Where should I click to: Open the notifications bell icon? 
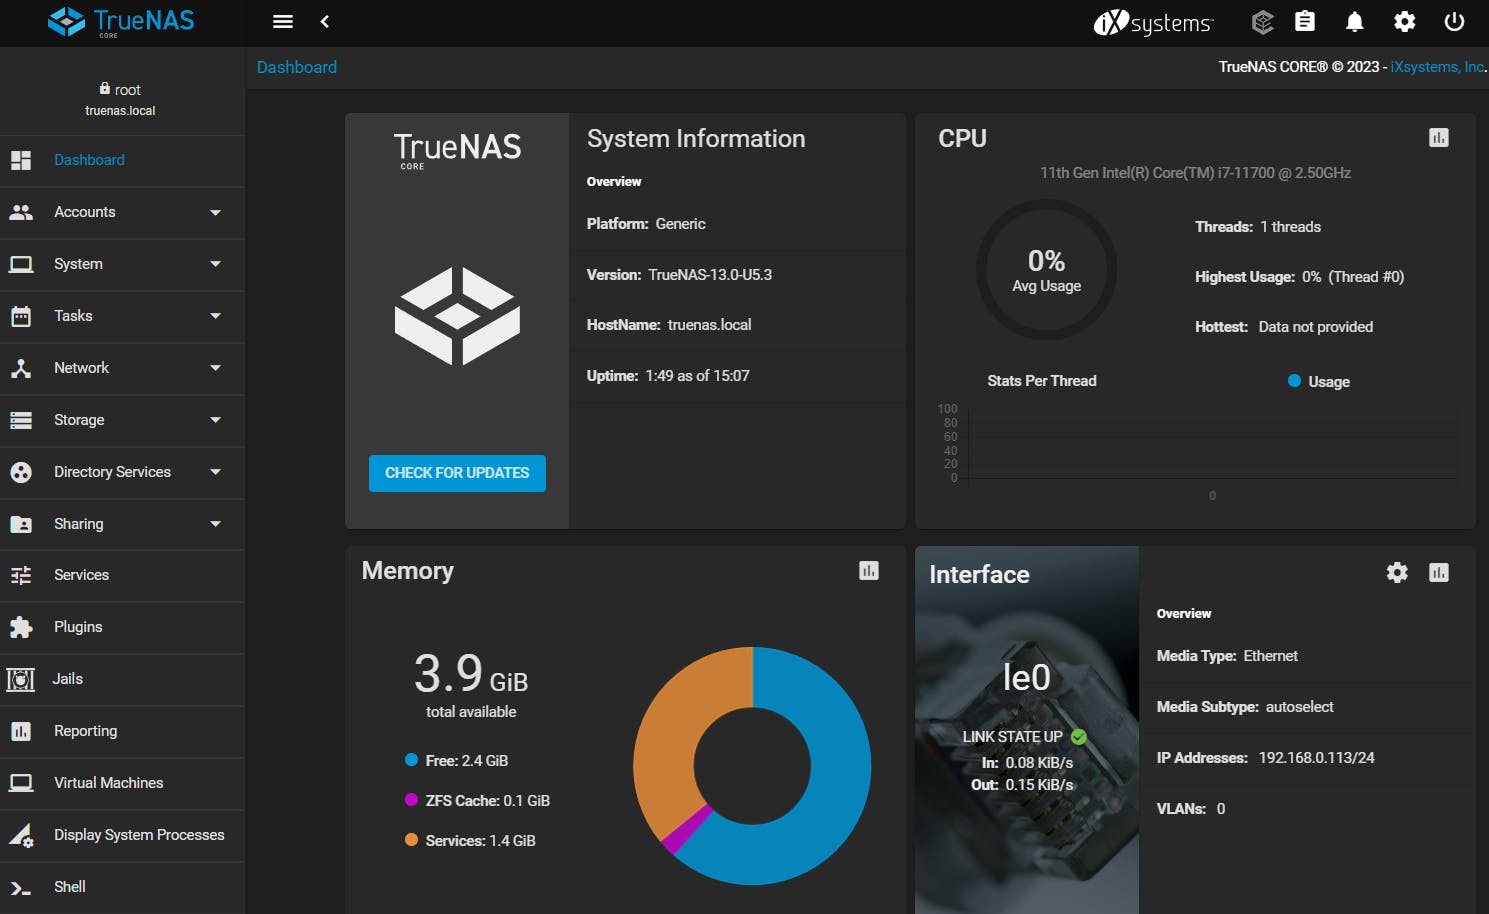[1354, 21]
